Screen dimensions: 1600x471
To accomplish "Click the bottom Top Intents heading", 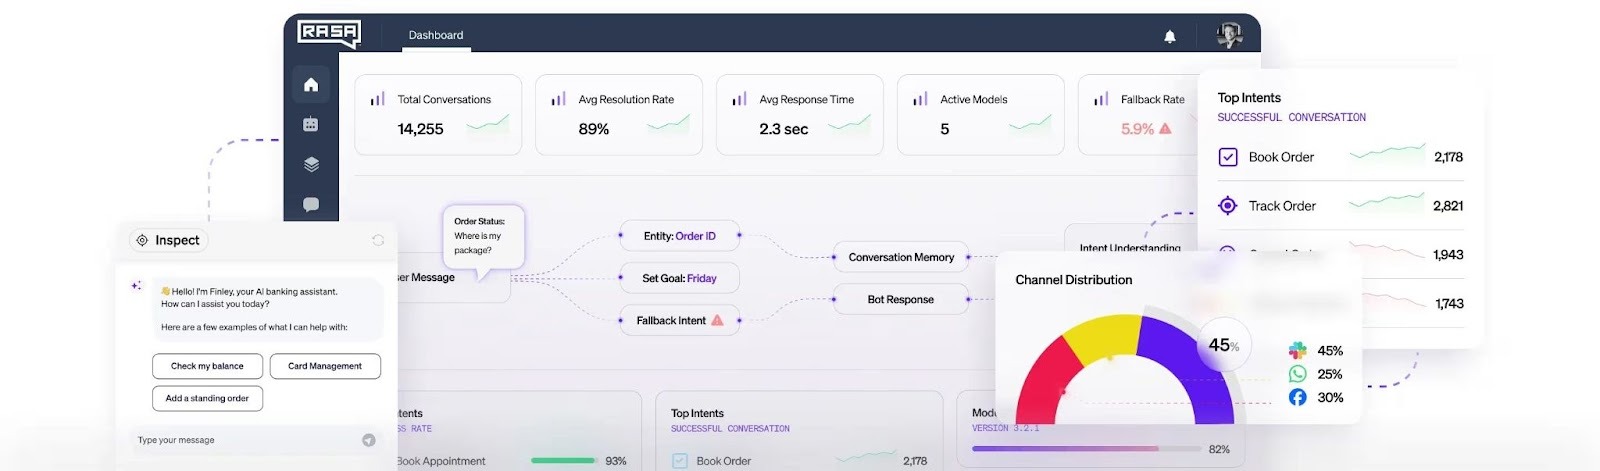I will pyautogui.click(x=697, y=413).
